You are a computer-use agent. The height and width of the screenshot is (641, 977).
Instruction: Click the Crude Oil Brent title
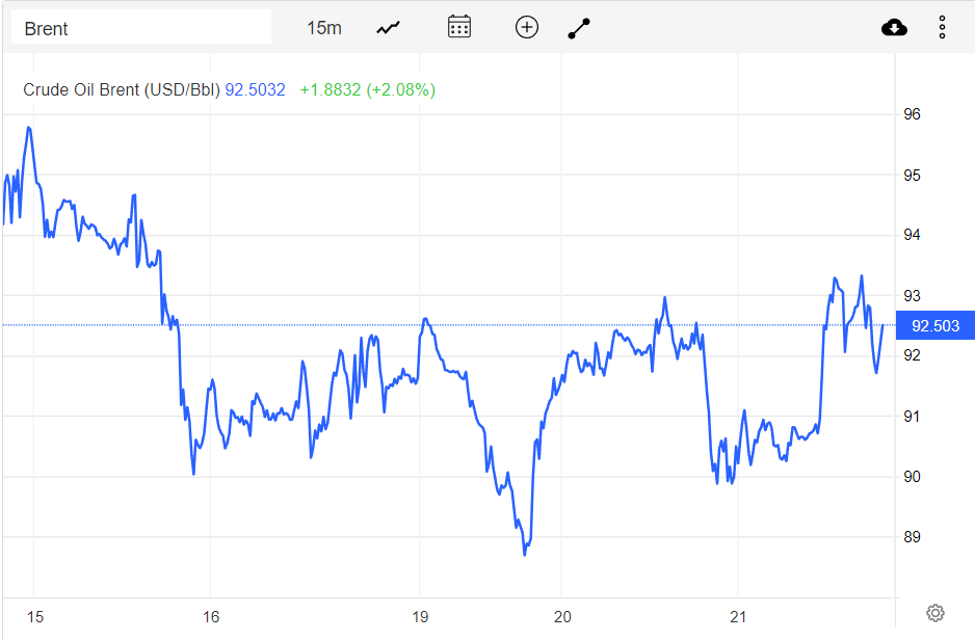point(121,90)
